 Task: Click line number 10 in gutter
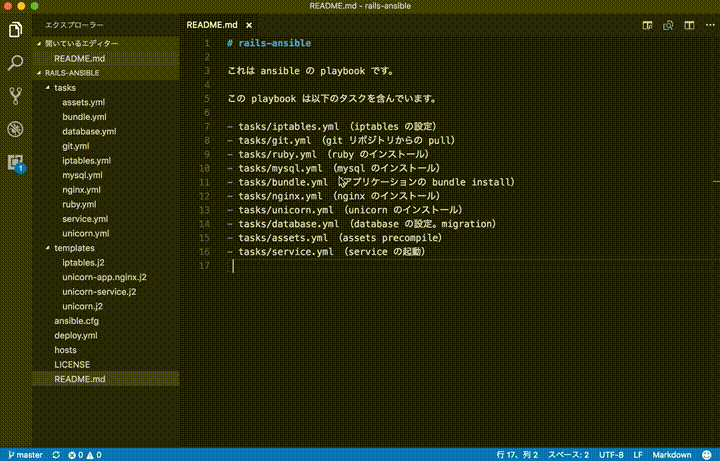tap(205, 169)
